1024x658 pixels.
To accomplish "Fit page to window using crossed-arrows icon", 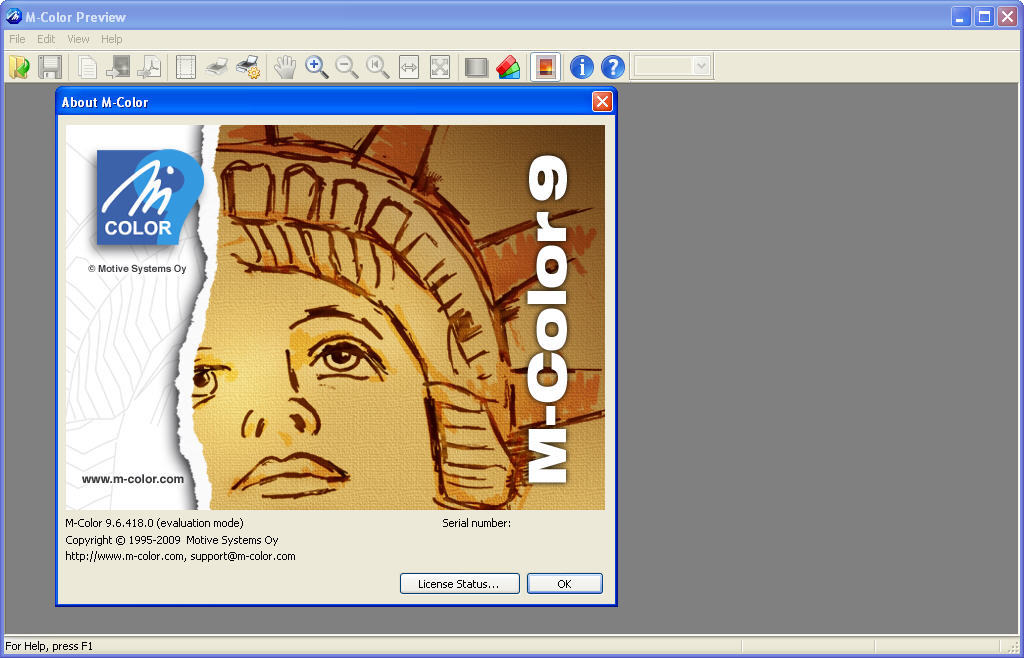I will click(440, 67).
